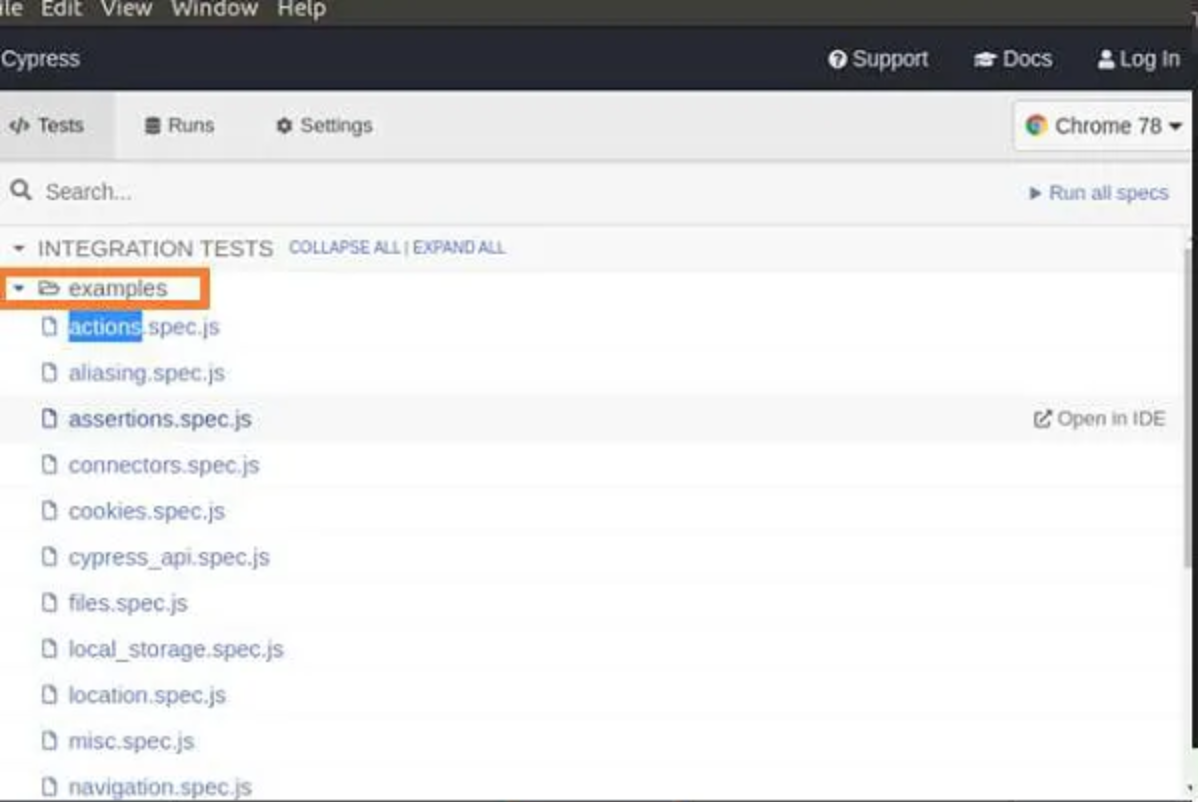The image size is (1198, 802).
Task: Click Run all specs
Action: 1099,192
